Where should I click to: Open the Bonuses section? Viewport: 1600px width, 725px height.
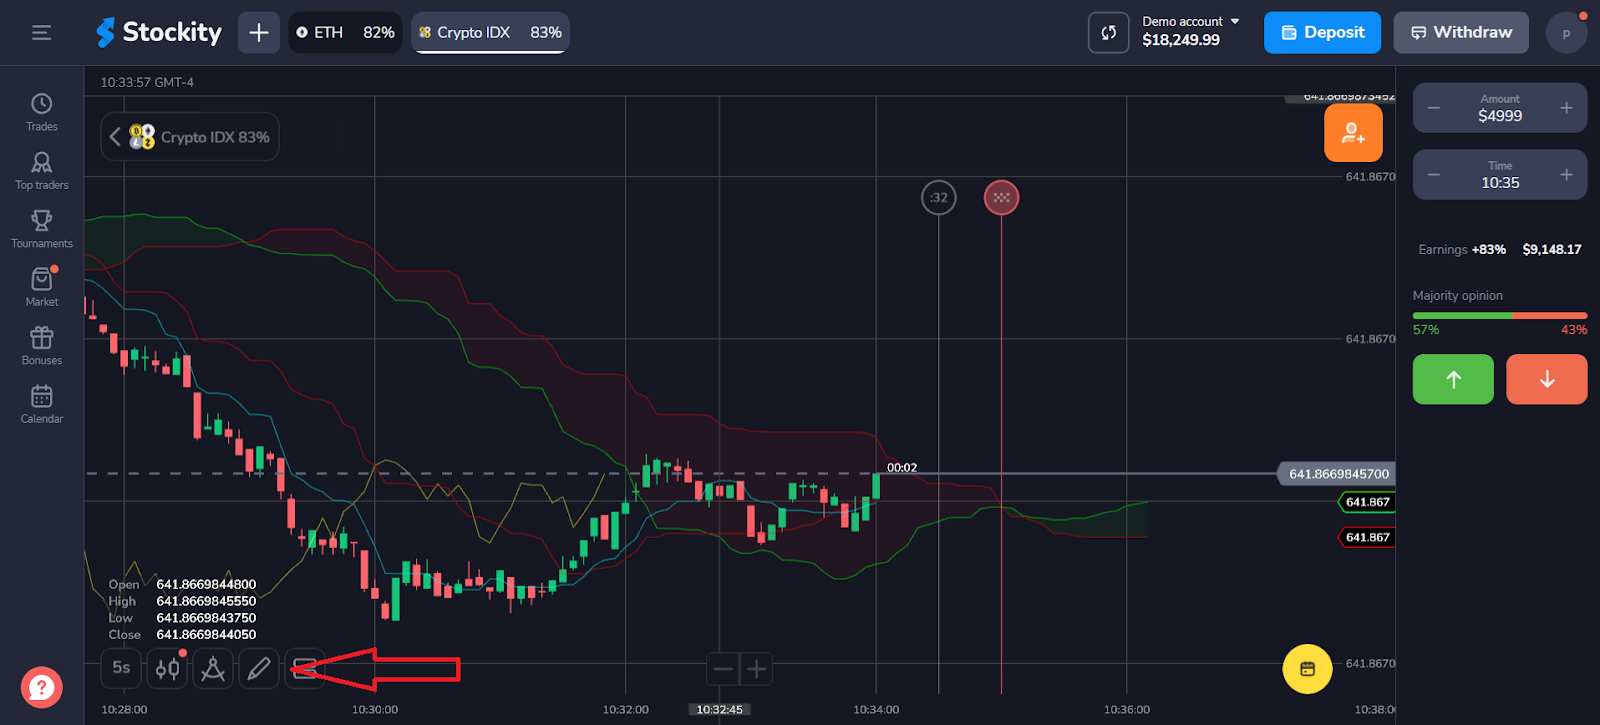tap(41, 345)
